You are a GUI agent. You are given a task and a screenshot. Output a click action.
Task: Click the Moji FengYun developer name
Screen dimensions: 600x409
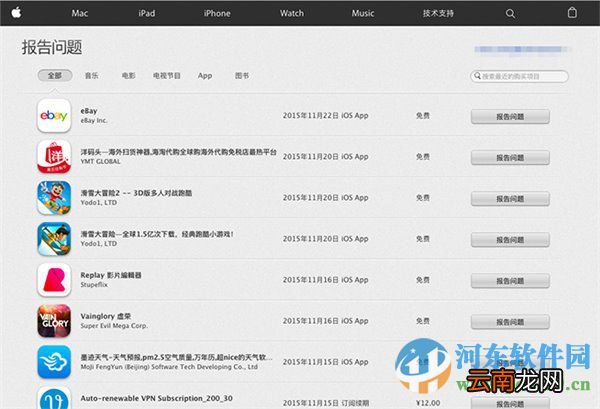click(169, 367)
